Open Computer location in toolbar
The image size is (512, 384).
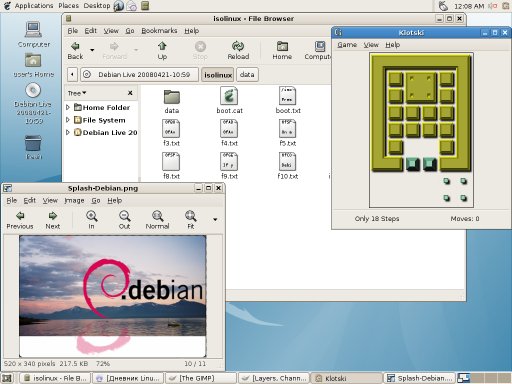coord(317,50)
